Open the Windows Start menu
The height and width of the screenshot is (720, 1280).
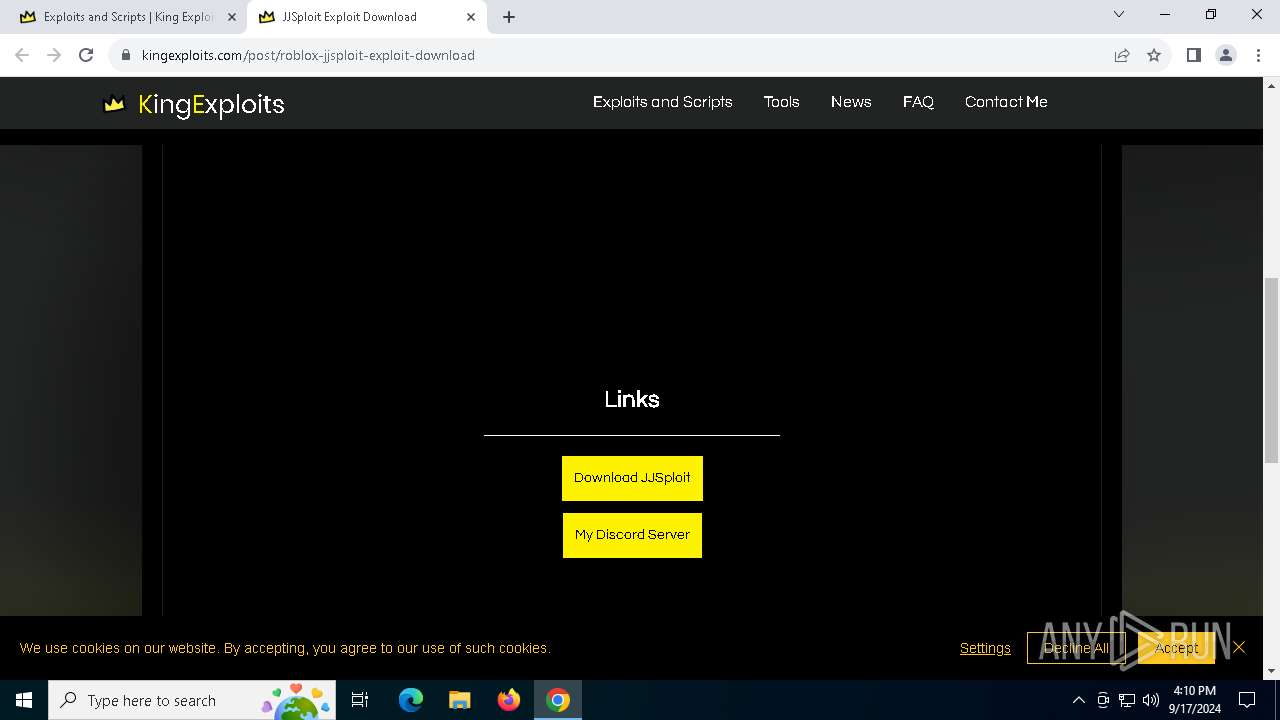[24, 700]
